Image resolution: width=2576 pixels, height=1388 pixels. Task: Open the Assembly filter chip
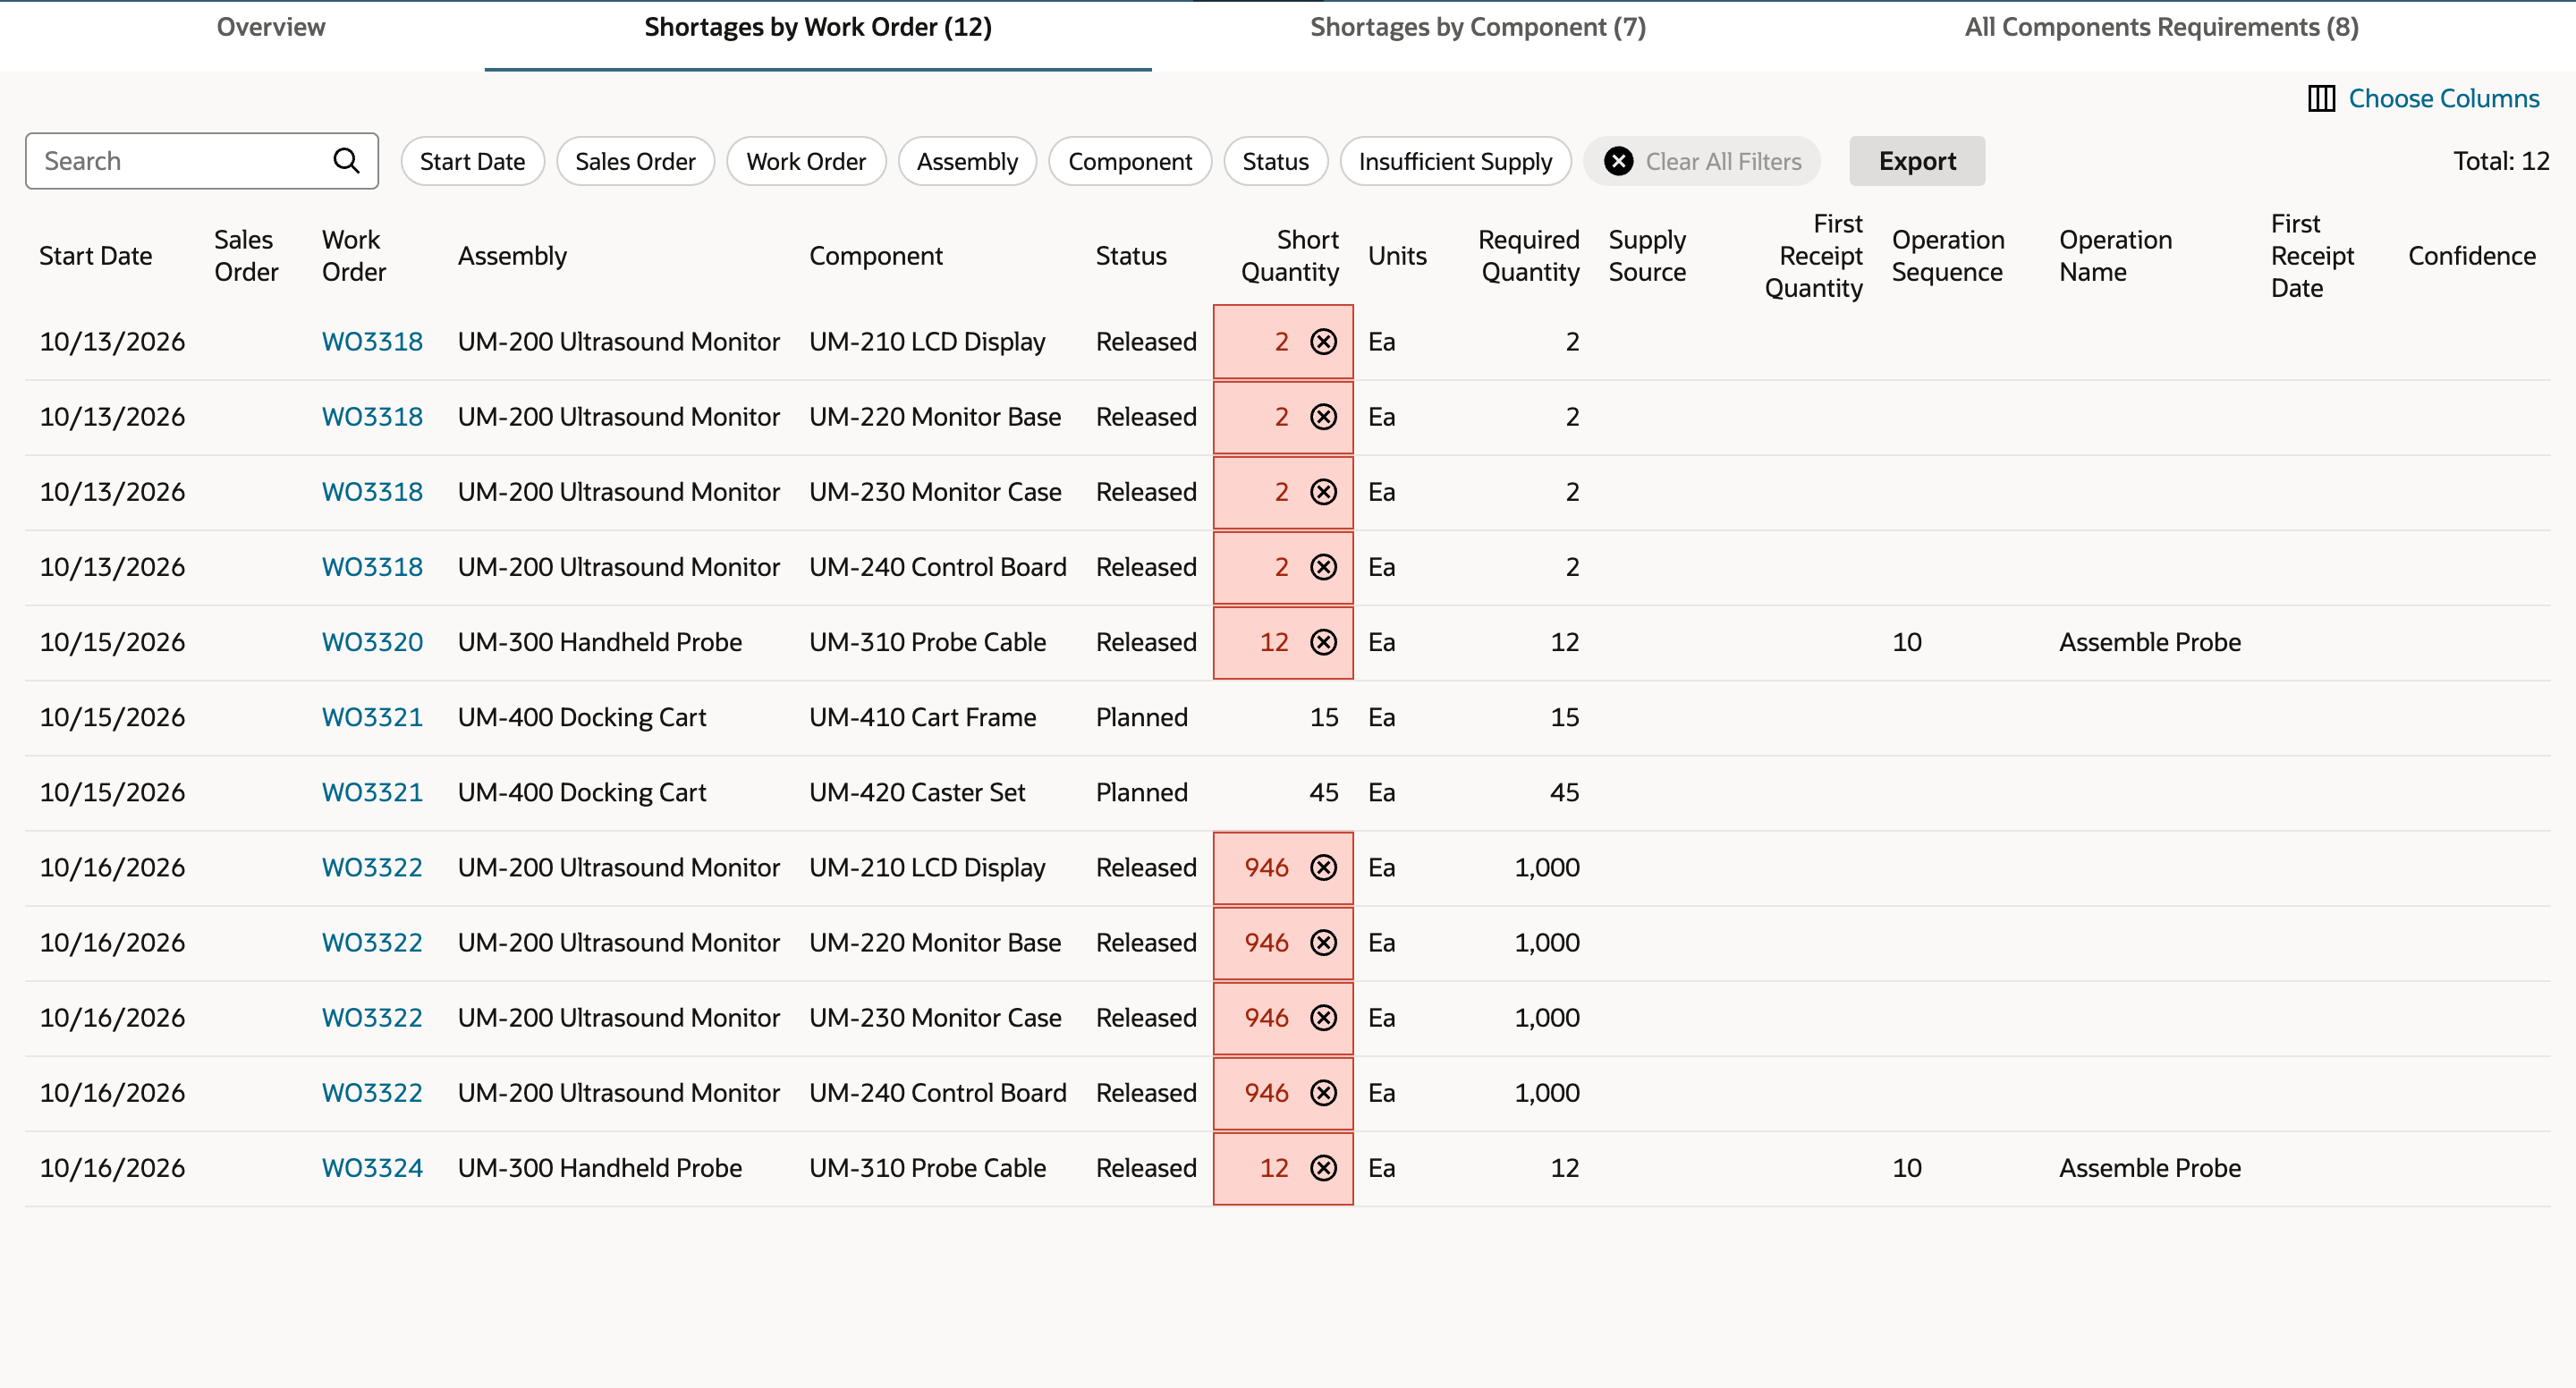coord(967,161)
